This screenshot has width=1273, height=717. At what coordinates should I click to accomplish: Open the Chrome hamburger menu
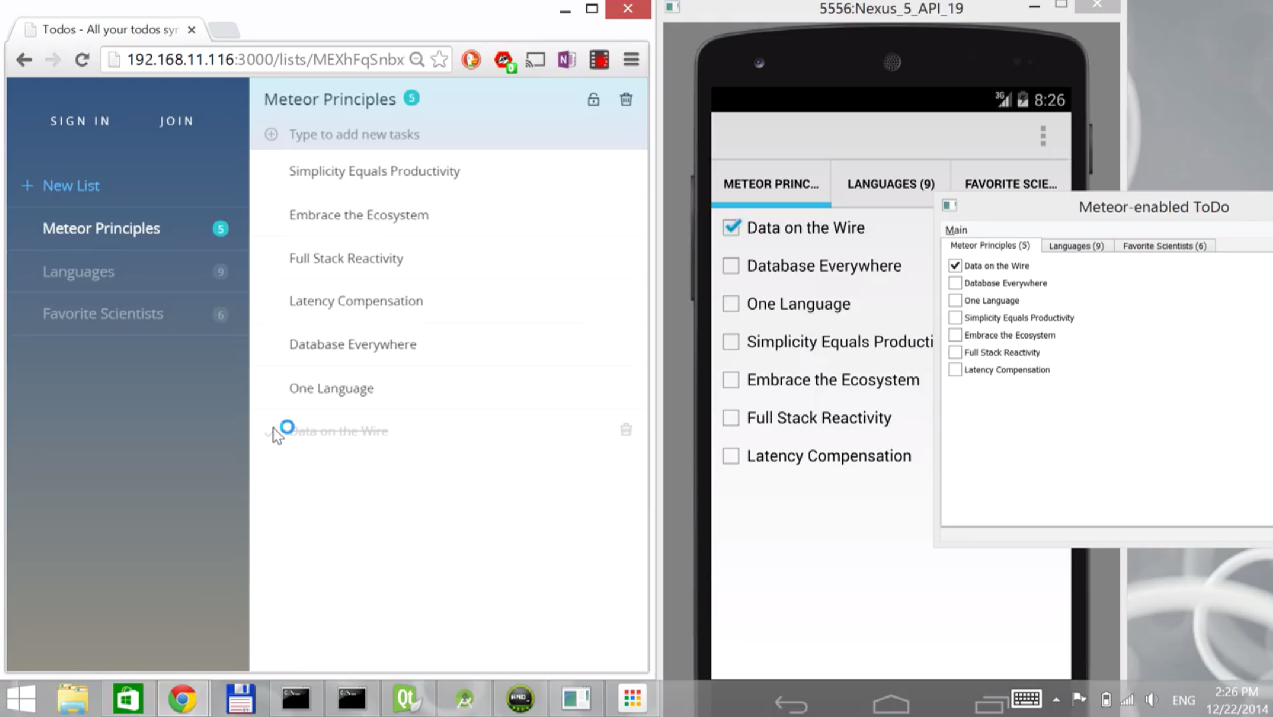pyautogui.click(x=631, y=60)
